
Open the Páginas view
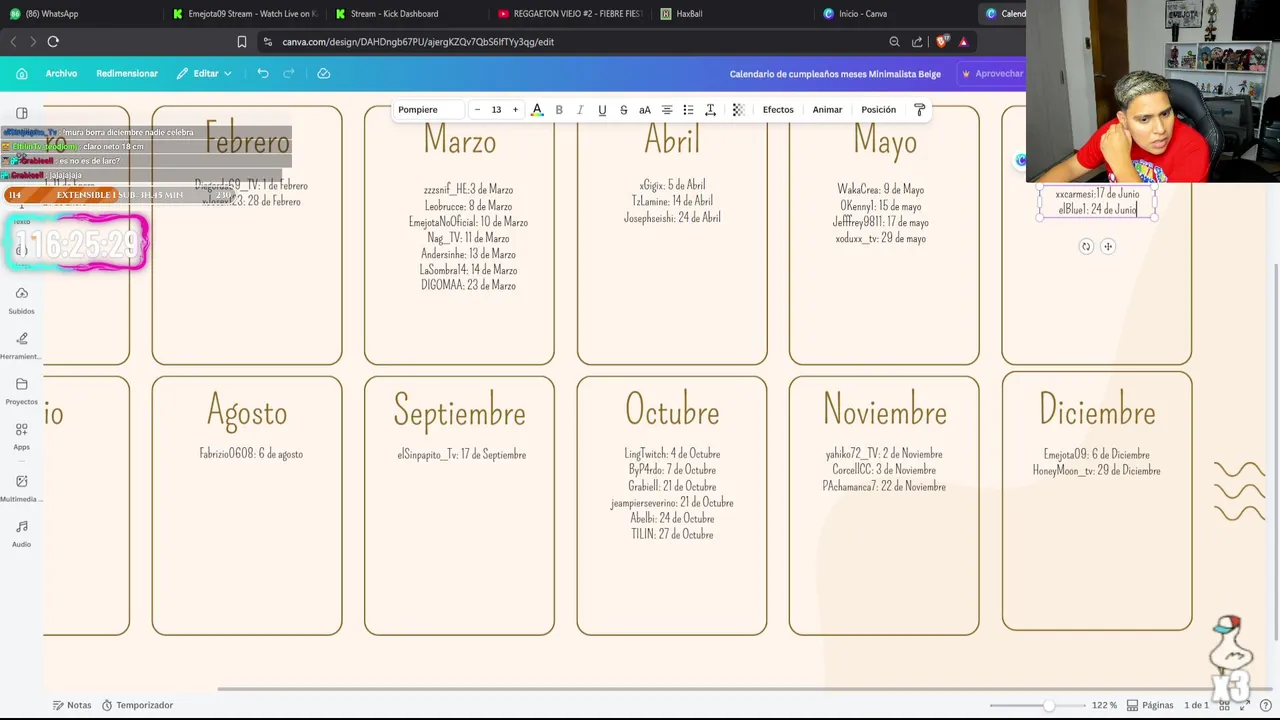click(x=1150, y=705)
